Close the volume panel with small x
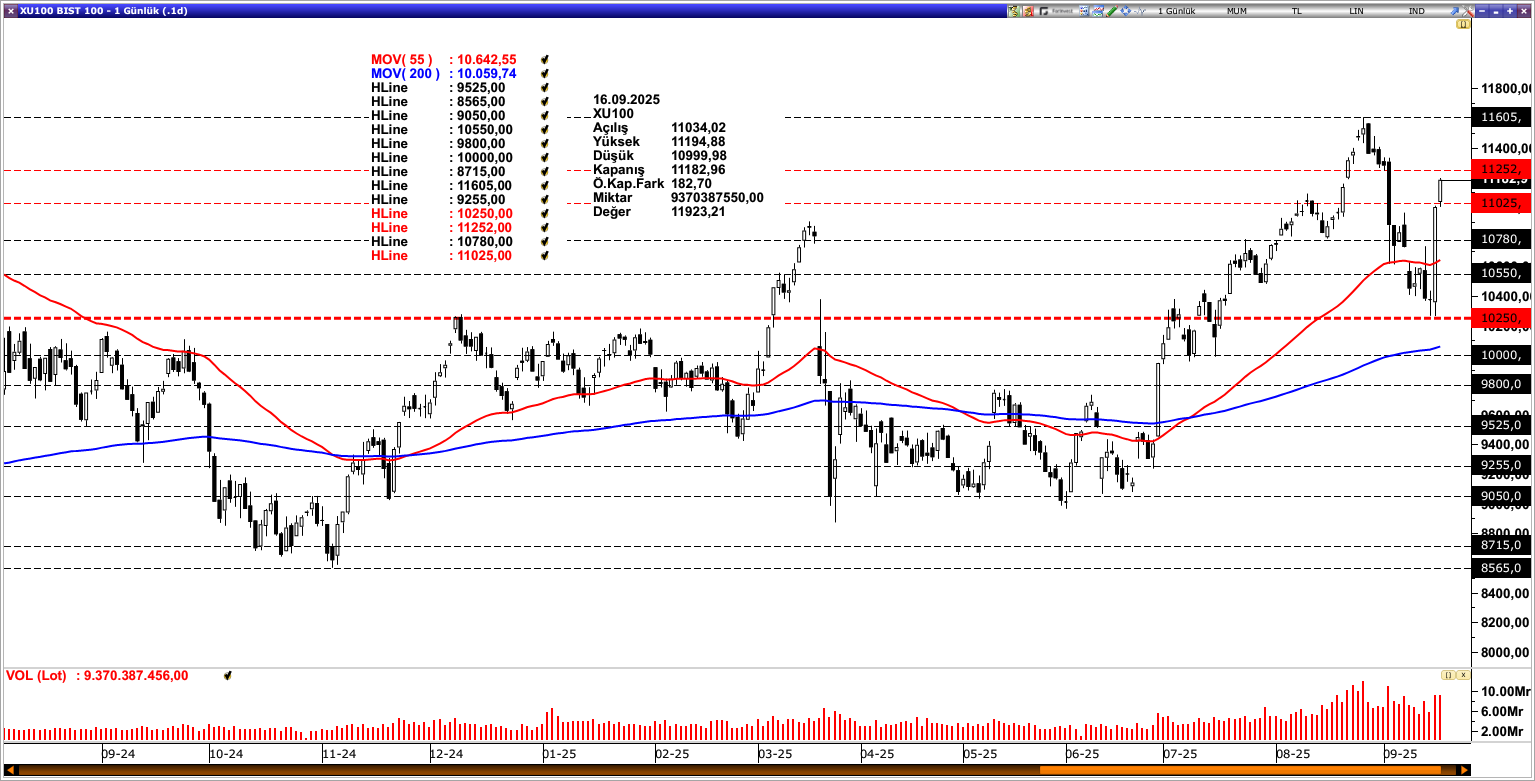This screenshot has height=781, width=1535. (1464, 675)
